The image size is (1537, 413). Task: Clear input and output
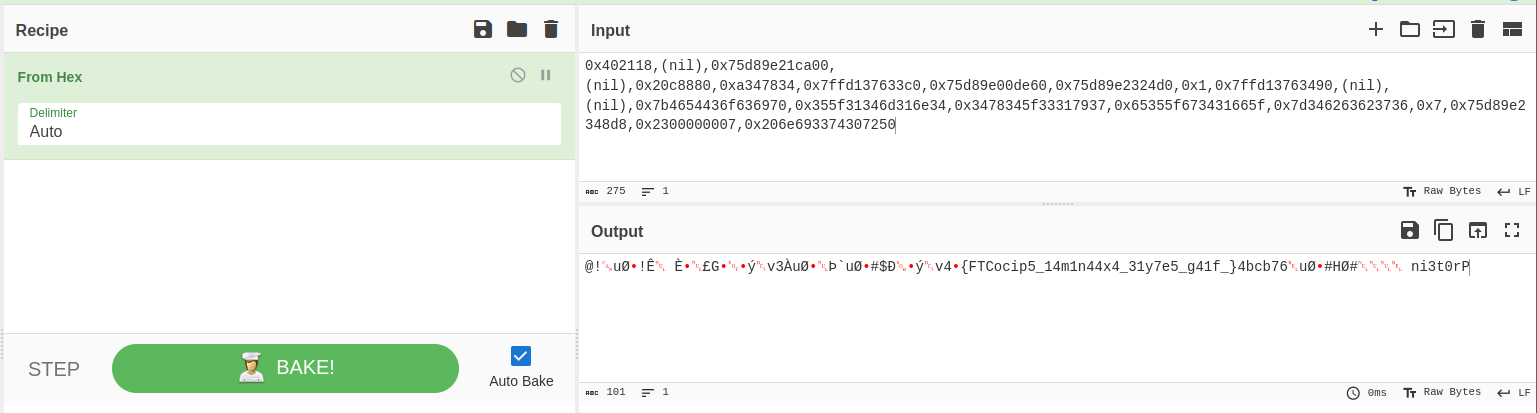tap(1478, 29)
